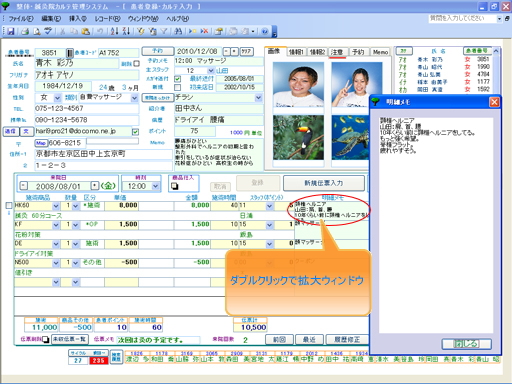The width and height of the screenshot is (512, 384).
Task: Click the blue Help question-mark icon
Action: (x=265, y=31)
